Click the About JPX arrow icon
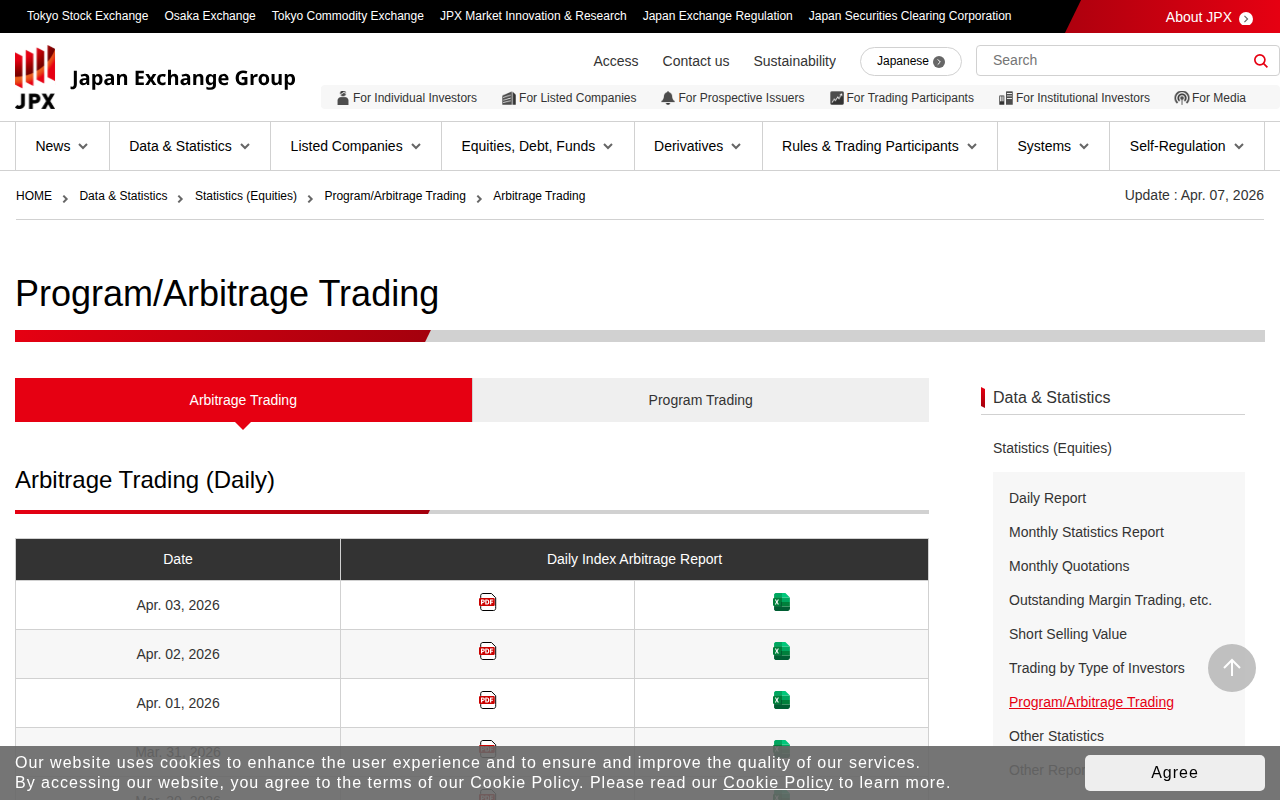Image resolution: width=1280 pixels, height=800 pixels. (x=1246, y=18)
